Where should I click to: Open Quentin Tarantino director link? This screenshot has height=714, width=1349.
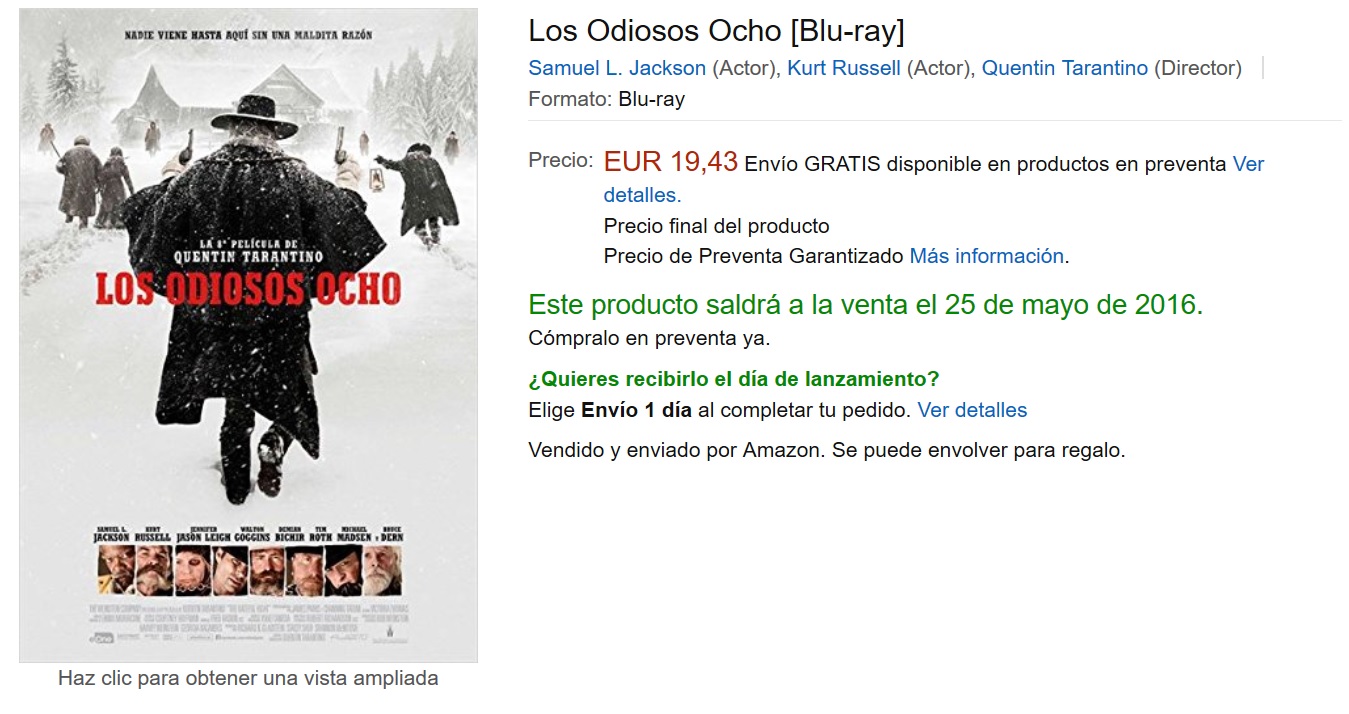[x=1065, y=68]
